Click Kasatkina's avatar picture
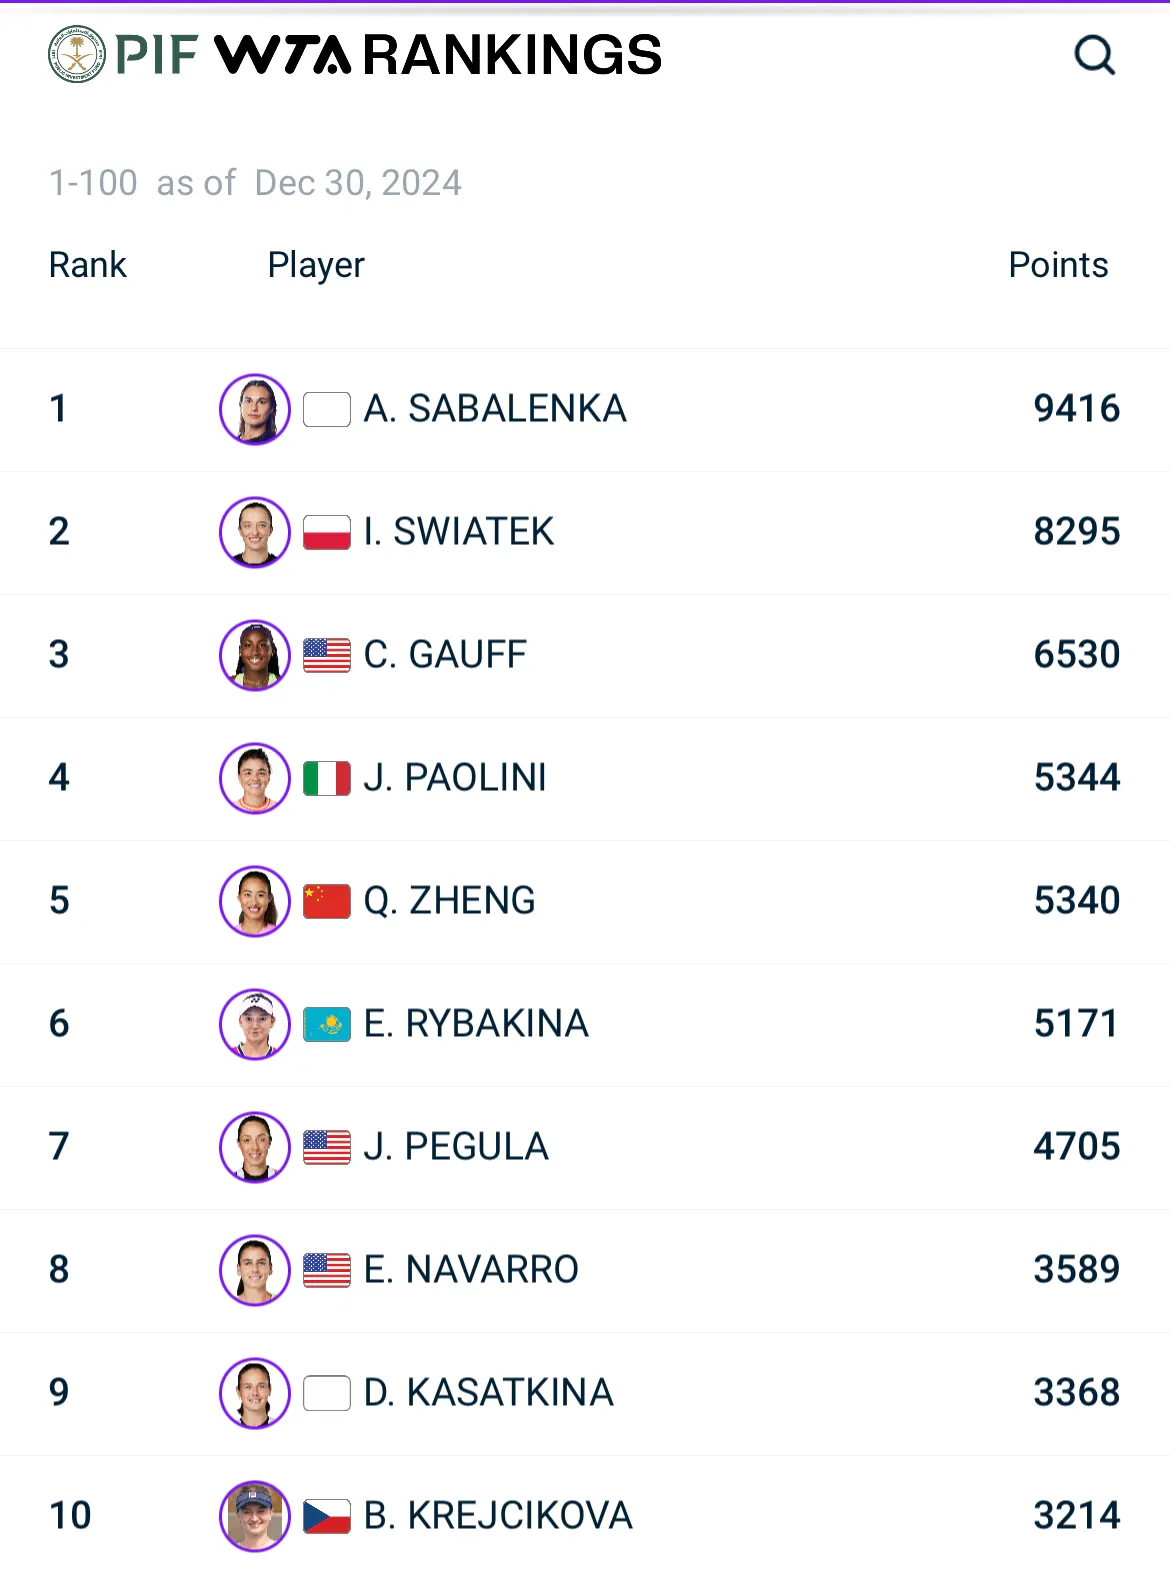1170x1569 pixels. coord(255,1393)
